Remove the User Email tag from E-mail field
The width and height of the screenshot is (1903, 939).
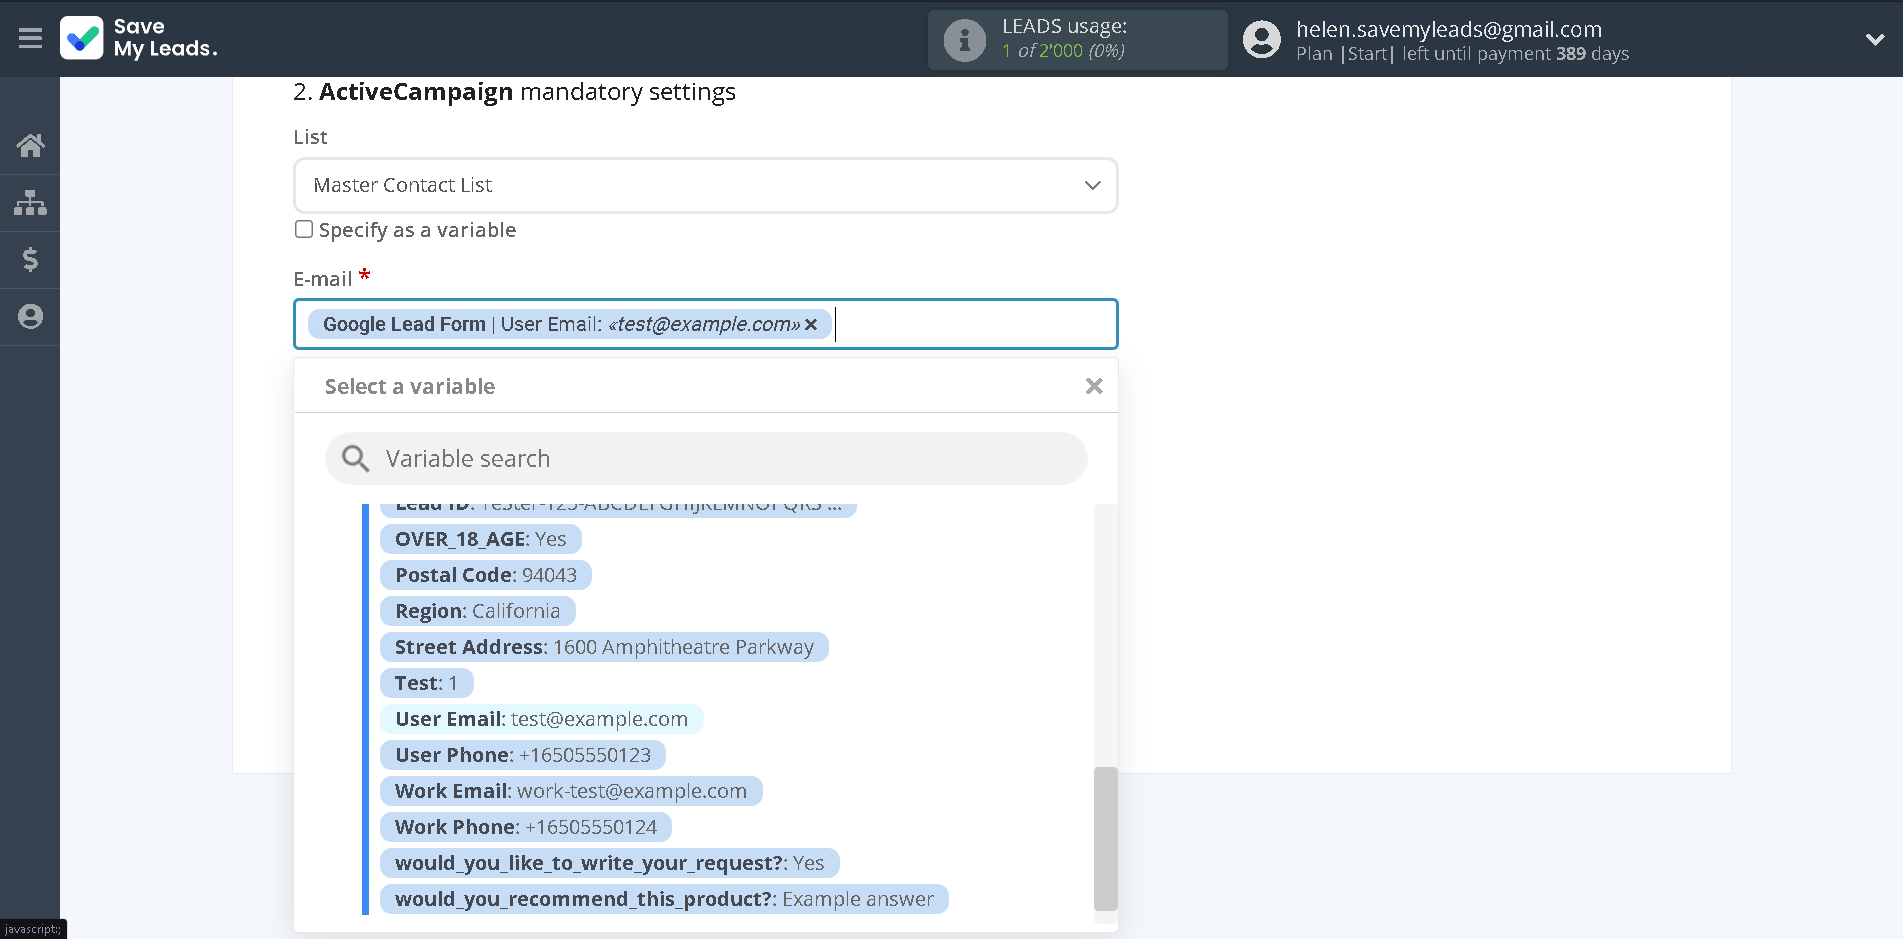point(811,324)
